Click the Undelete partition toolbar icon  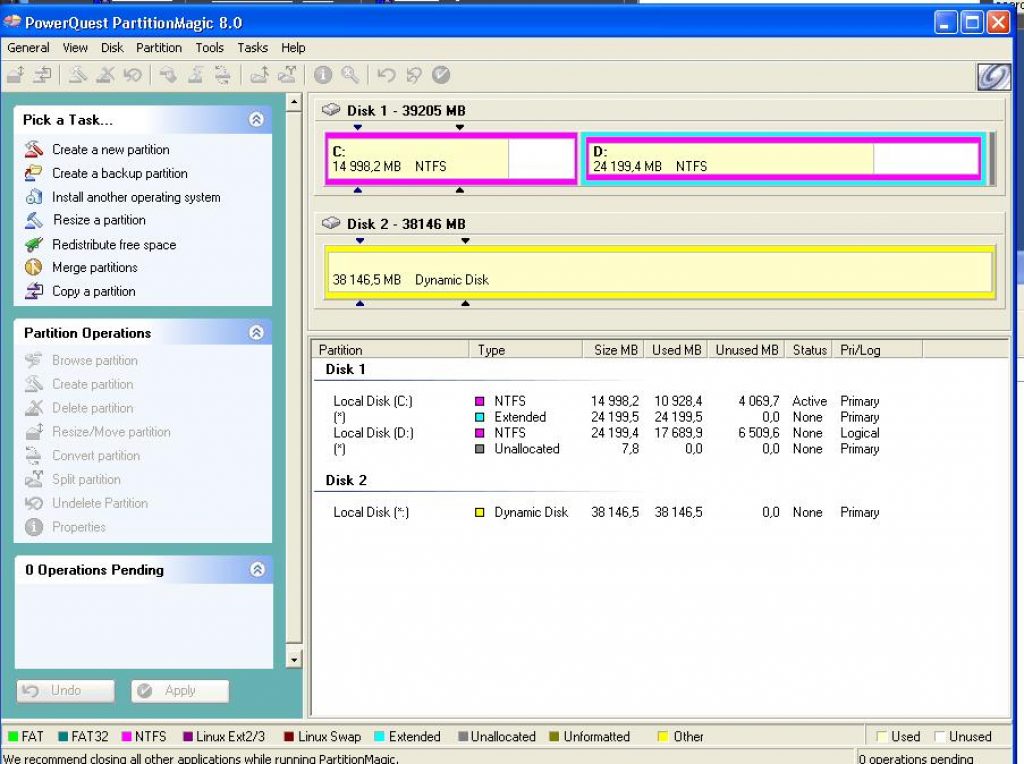pos(133,75)
